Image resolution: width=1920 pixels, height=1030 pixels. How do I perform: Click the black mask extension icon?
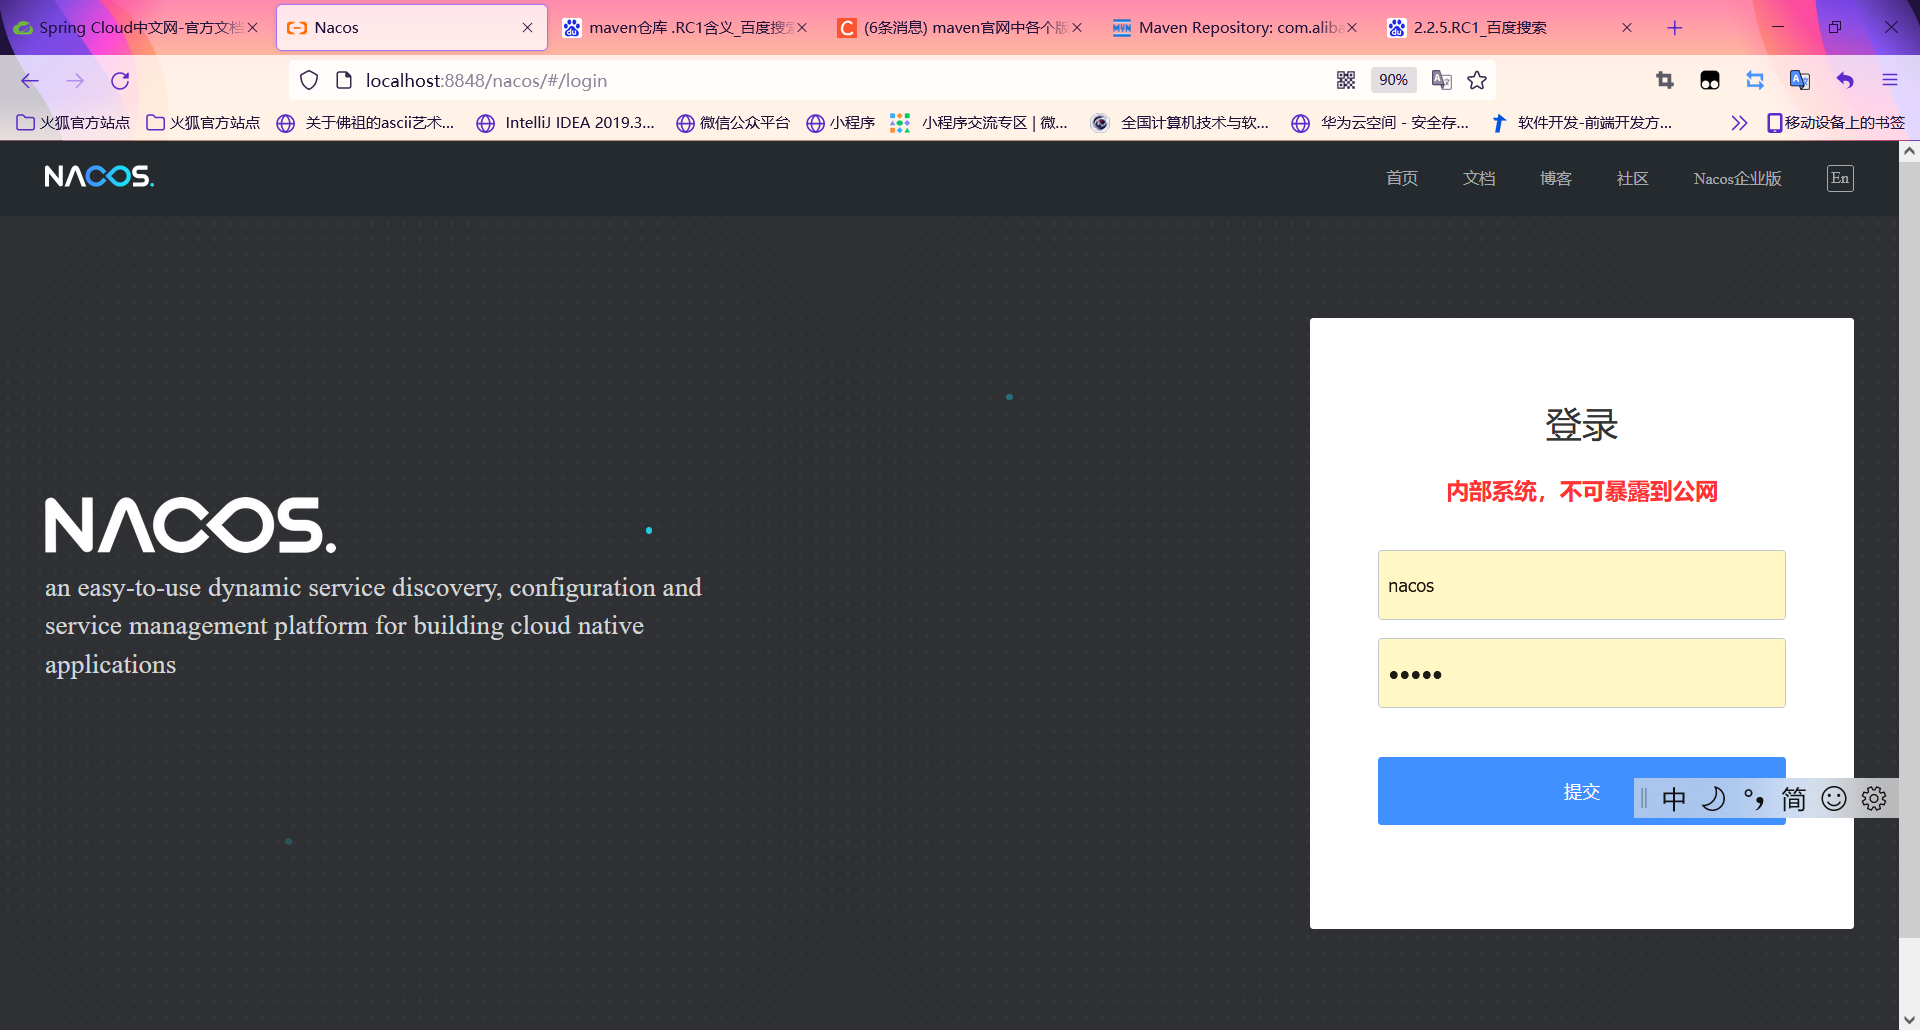coord(1710,80)
